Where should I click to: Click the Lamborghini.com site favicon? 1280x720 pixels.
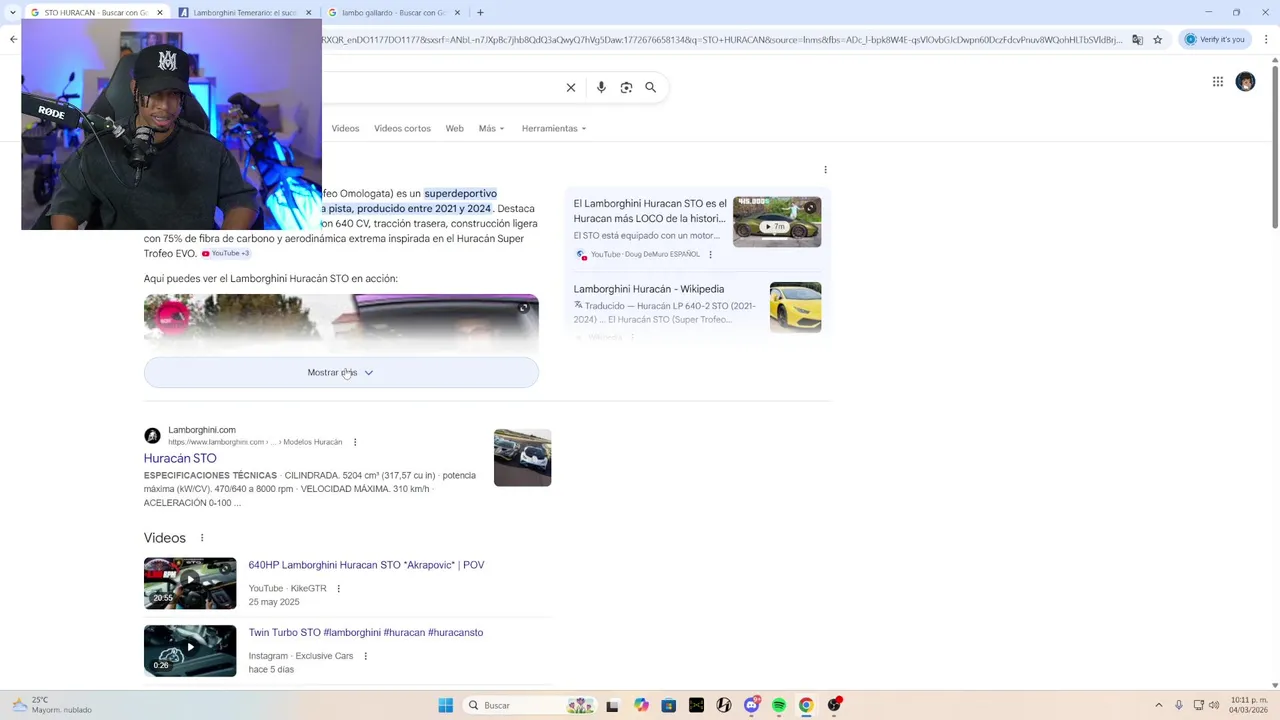[x=152, y=436]
